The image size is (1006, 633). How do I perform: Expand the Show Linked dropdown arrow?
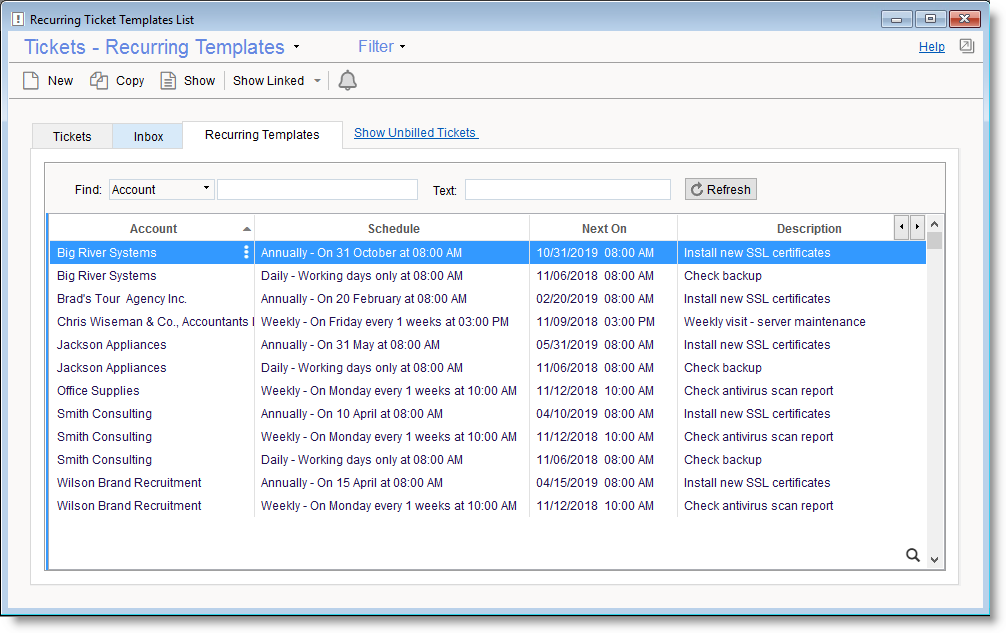[317, 81]
